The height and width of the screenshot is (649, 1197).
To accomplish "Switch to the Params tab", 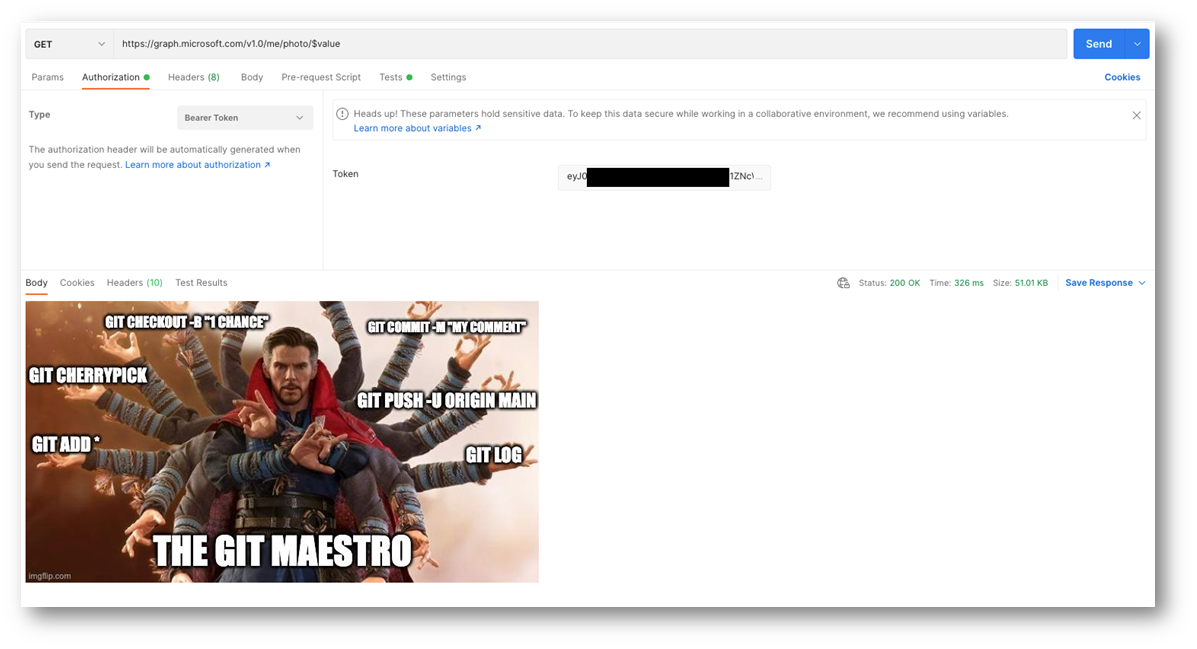I will [47, 77].
